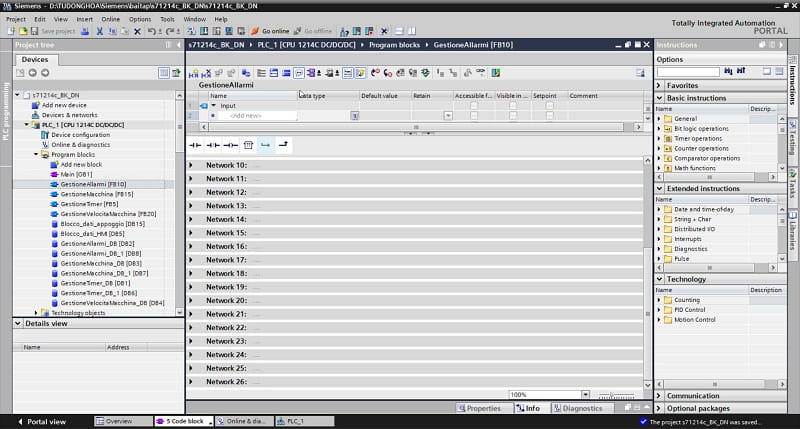Switch to Portal view

coord(40,422)
